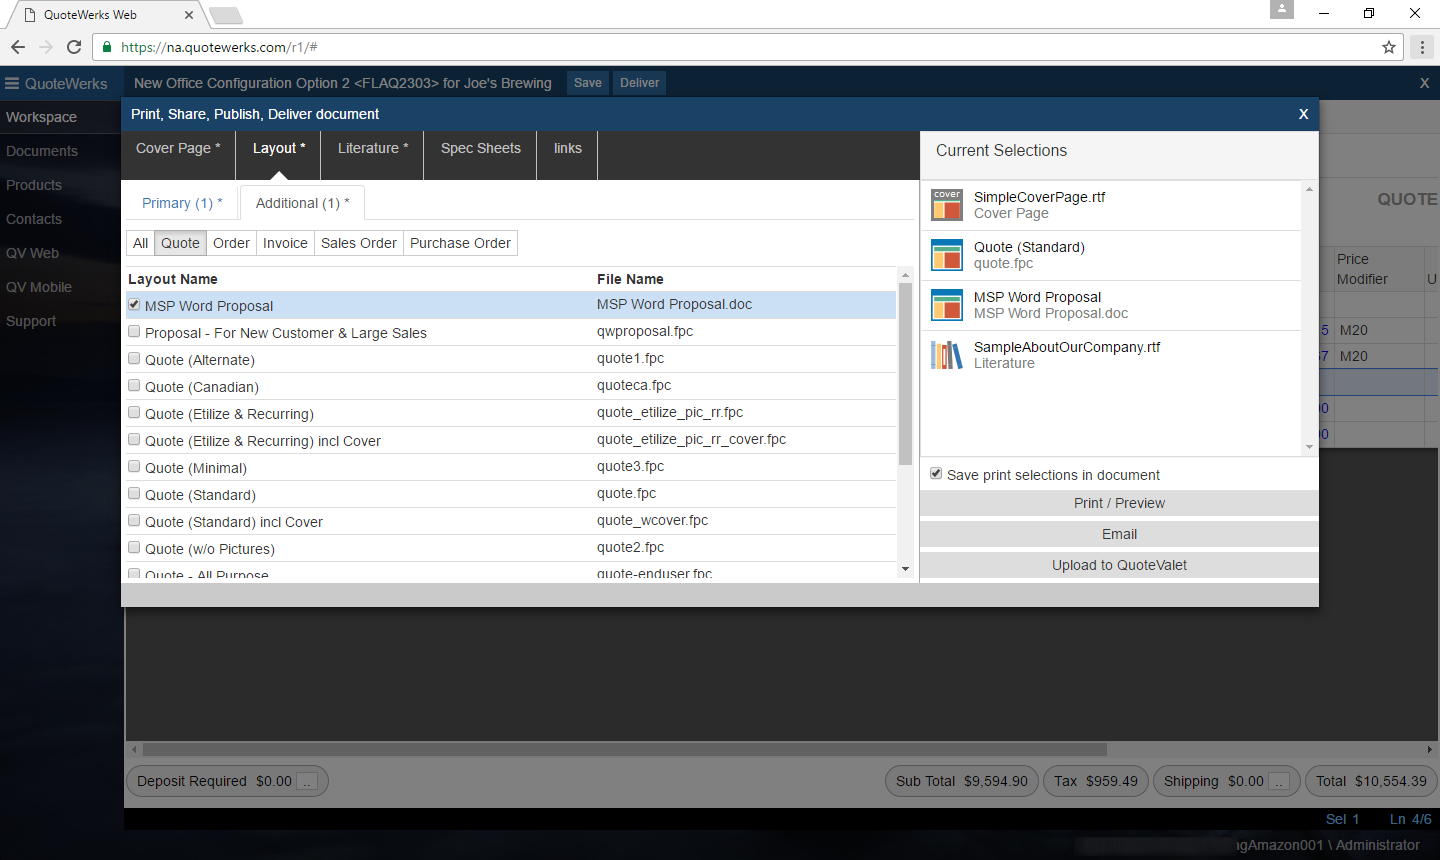Click file name qwproposal.fpc

point(645,331)
